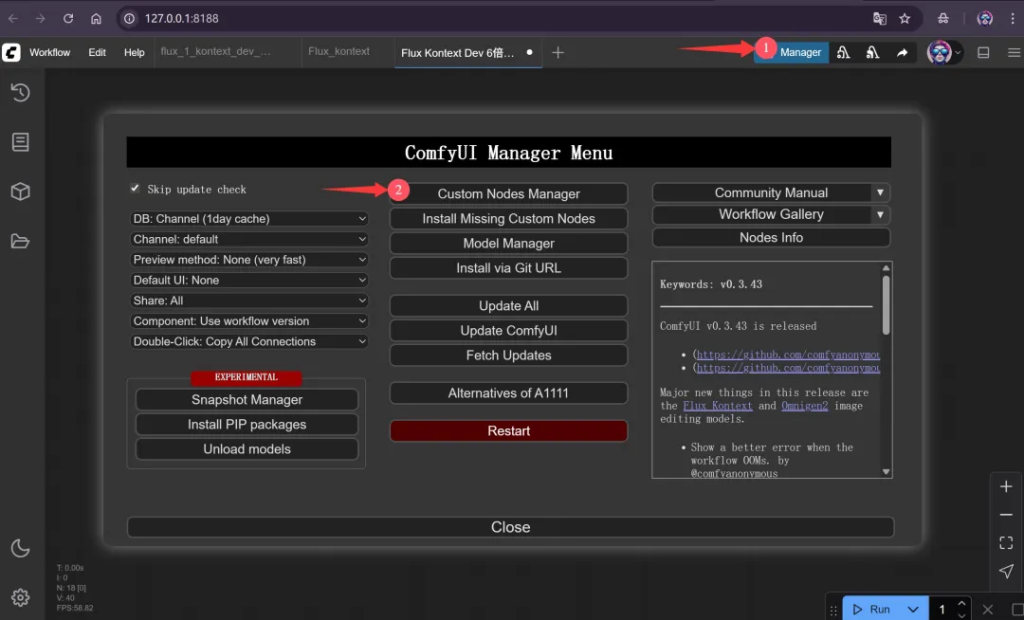Click the fit-view frame icon
Viewport: 1024px width, 620px height.
1006,543
